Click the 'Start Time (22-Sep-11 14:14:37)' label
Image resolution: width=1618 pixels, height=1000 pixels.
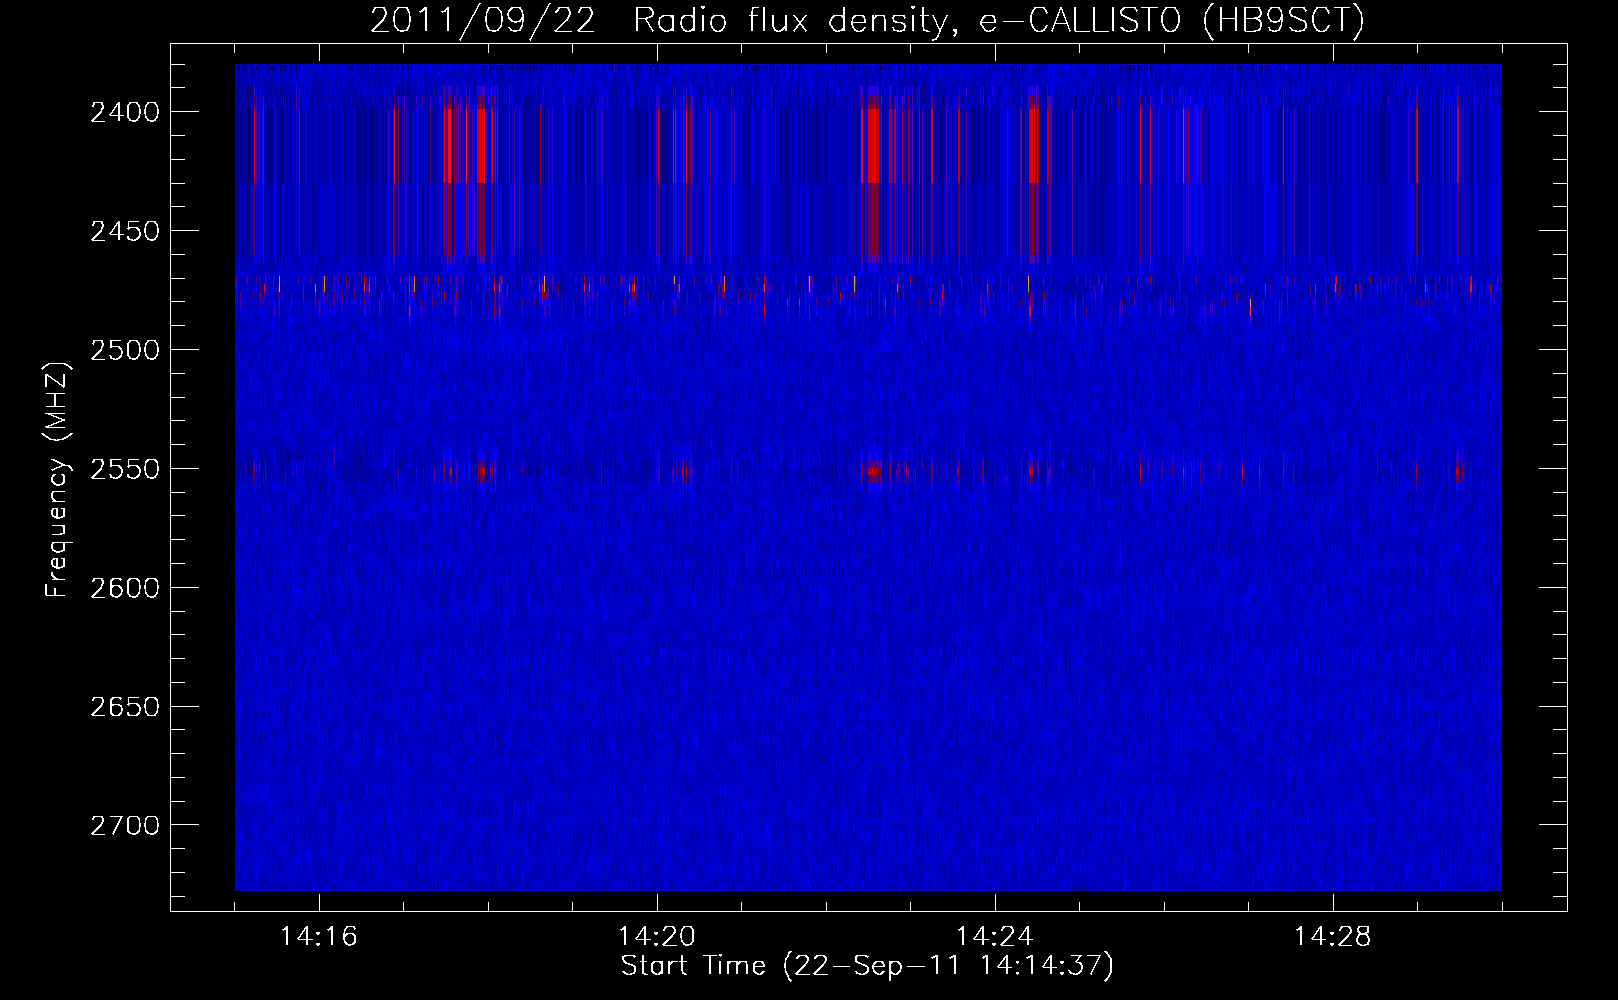pos(867,967)
